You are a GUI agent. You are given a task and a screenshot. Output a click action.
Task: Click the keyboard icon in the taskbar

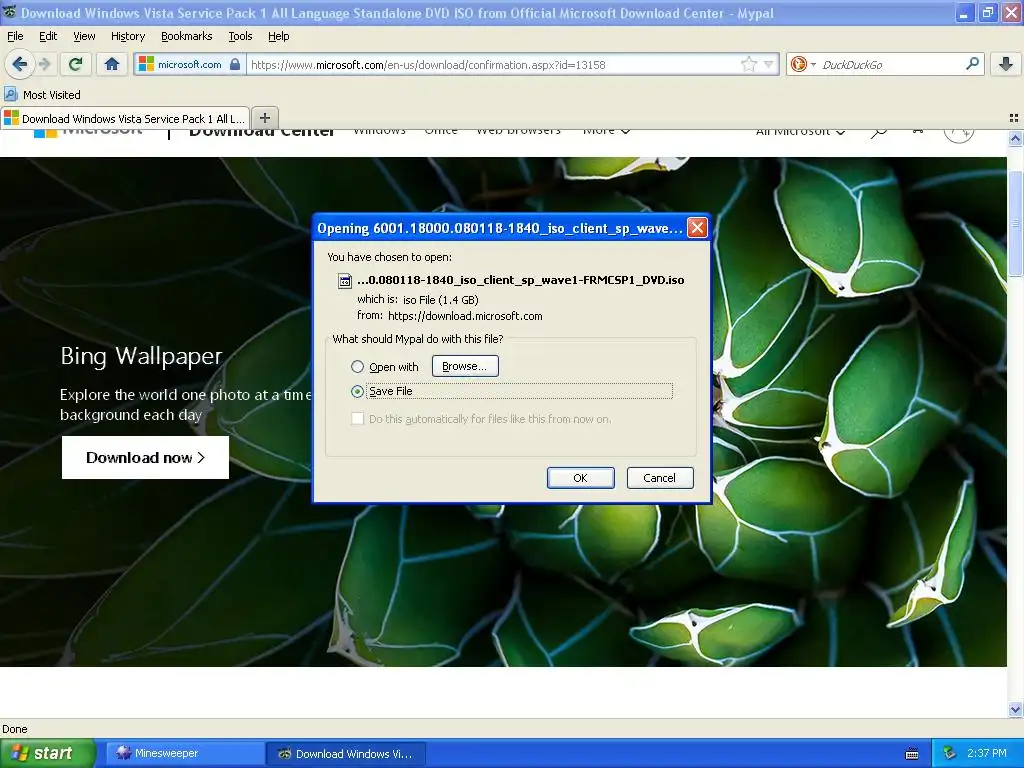(x=912, y=754)
